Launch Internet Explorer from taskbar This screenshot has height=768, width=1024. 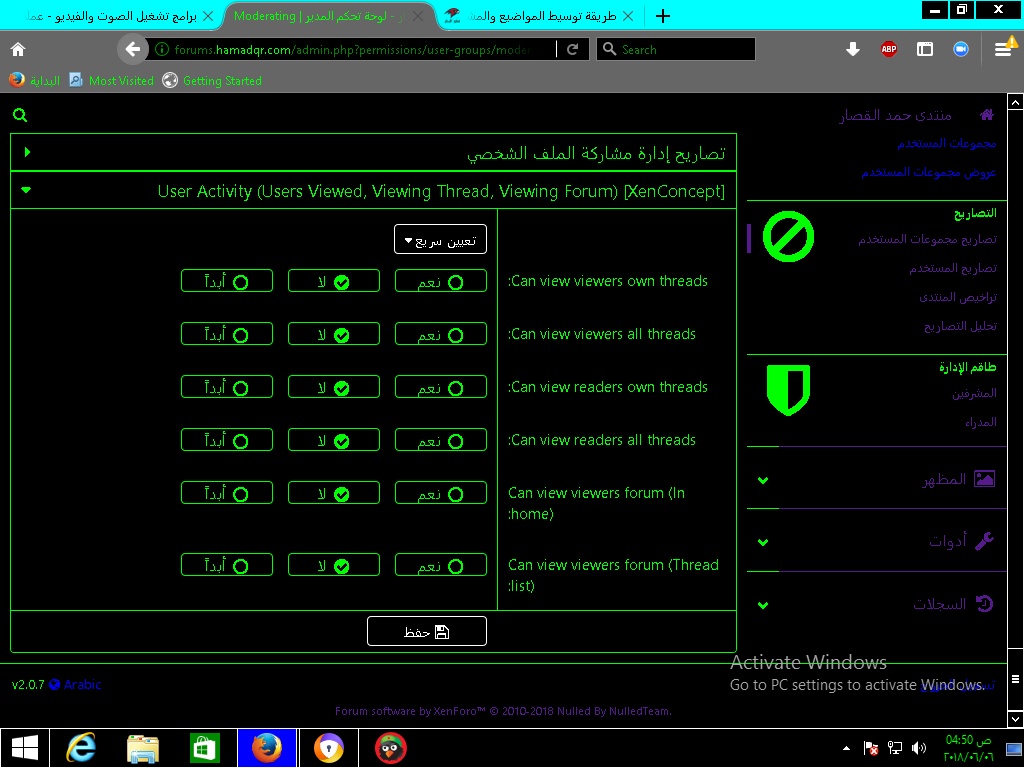pyautogui.click(x=80, y=747)
